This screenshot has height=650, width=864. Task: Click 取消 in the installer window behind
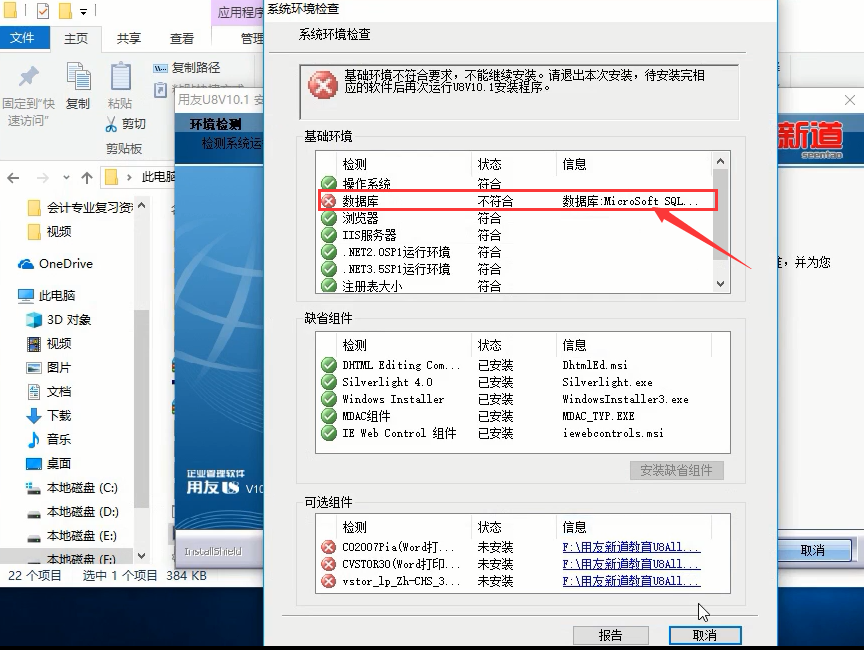813,550
